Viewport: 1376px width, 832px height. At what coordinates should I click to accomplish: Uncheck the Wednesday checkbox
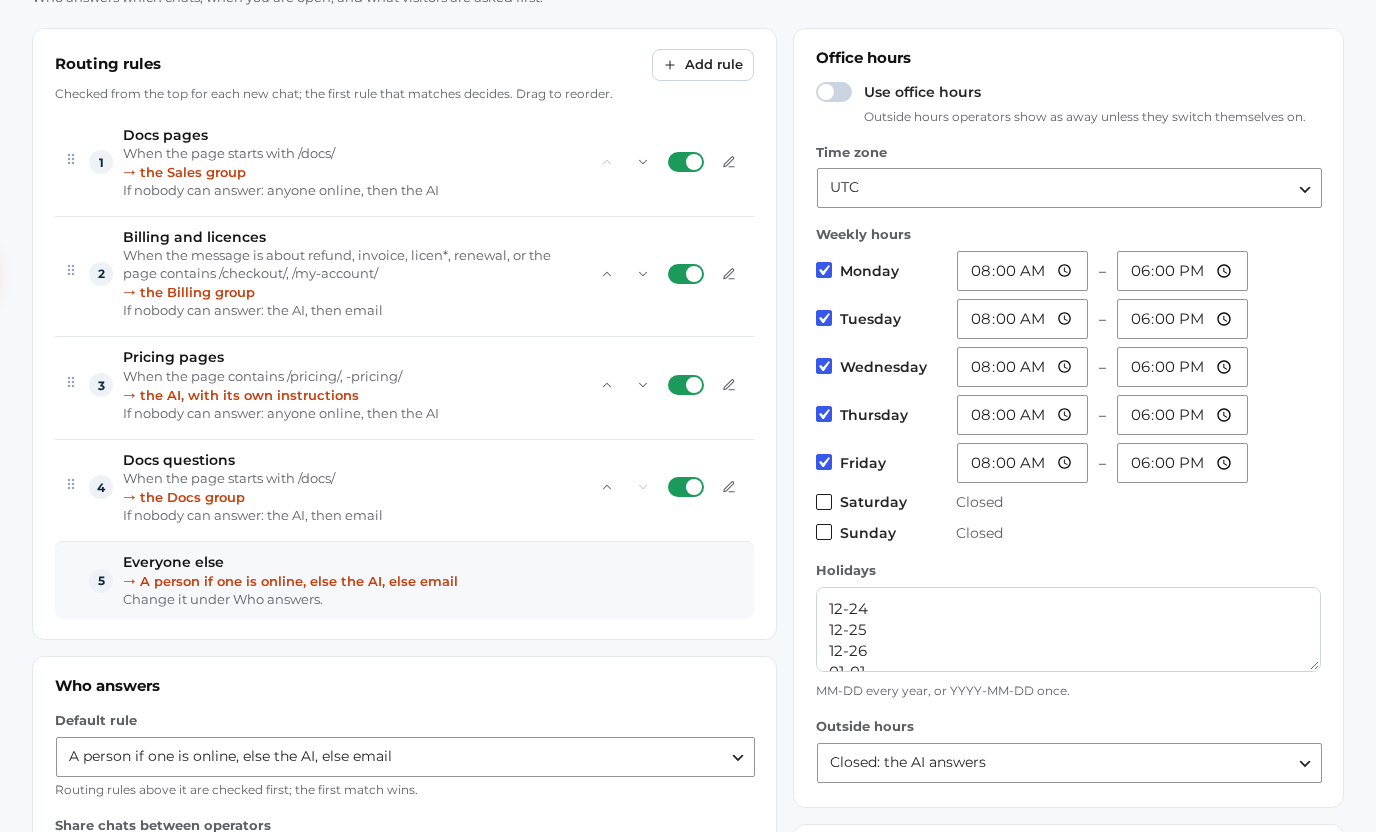pyautogui.click(x=824, y=366)
